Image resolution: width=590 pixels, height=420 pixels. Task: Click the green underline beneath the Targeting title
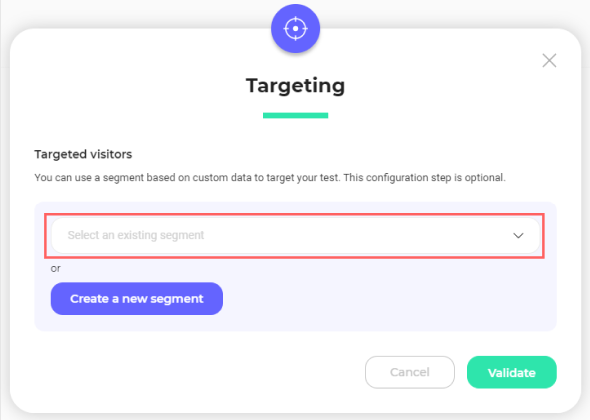295,116
